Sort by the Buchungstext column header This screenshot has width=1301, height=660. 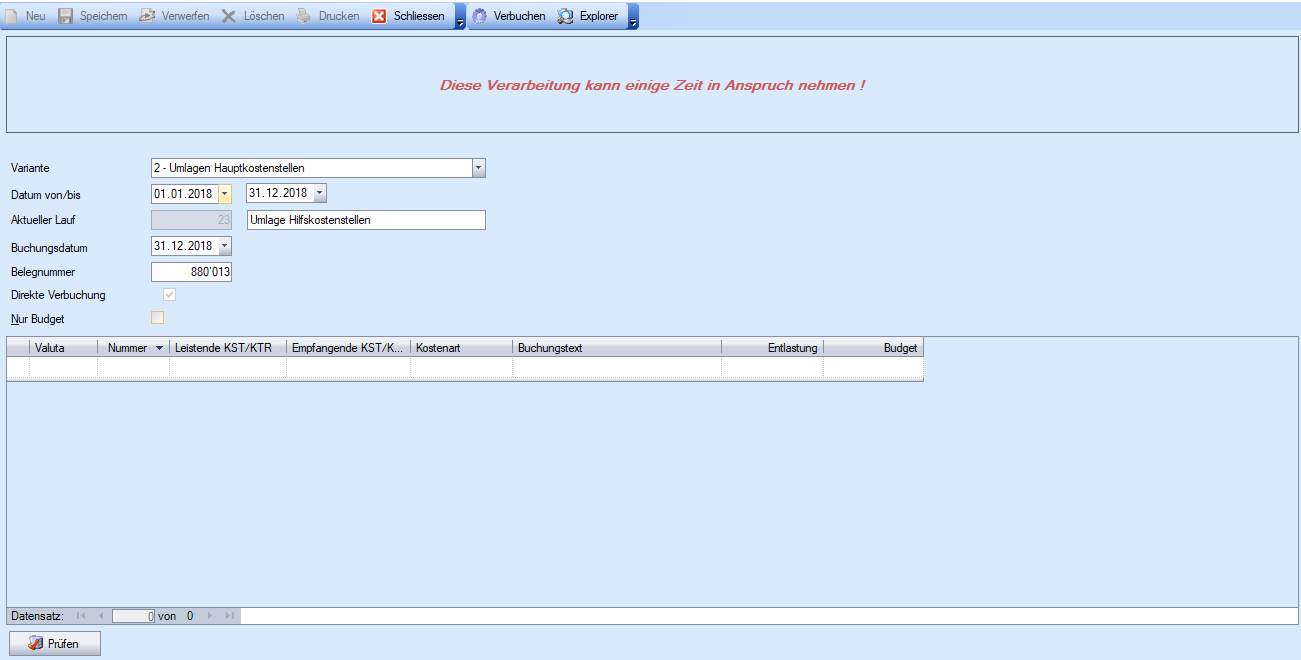(617, 348)
